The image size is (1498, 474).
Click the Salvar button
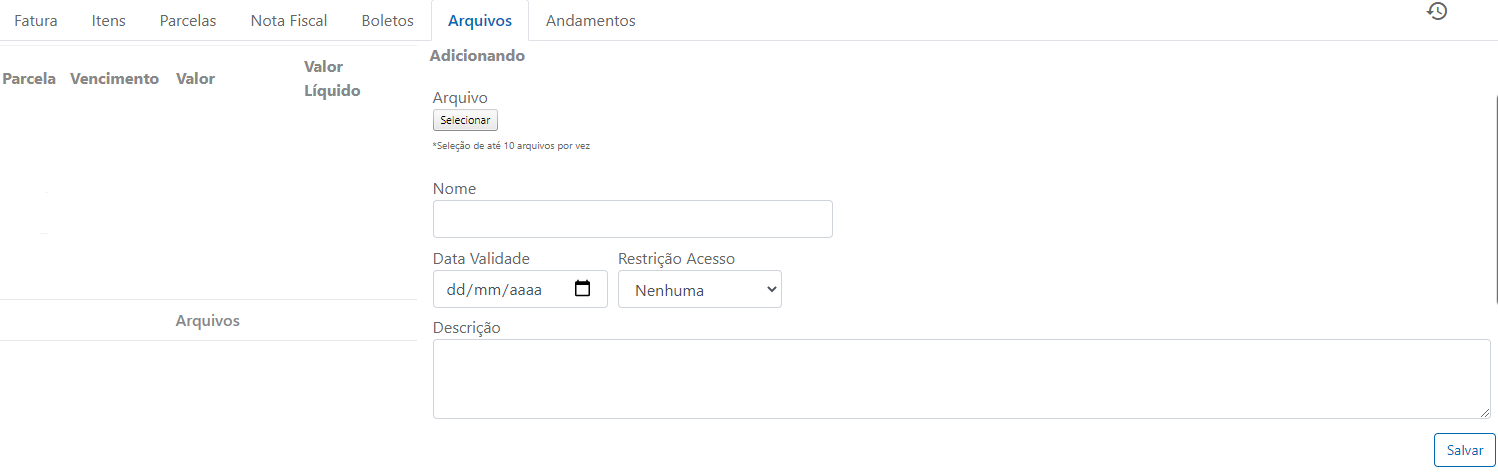tap(1465, 450)
